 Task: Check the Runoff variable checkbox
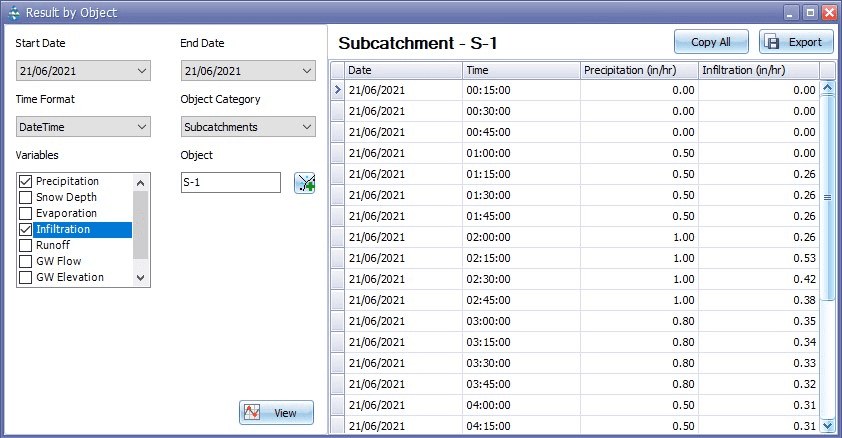click(26, 245)
